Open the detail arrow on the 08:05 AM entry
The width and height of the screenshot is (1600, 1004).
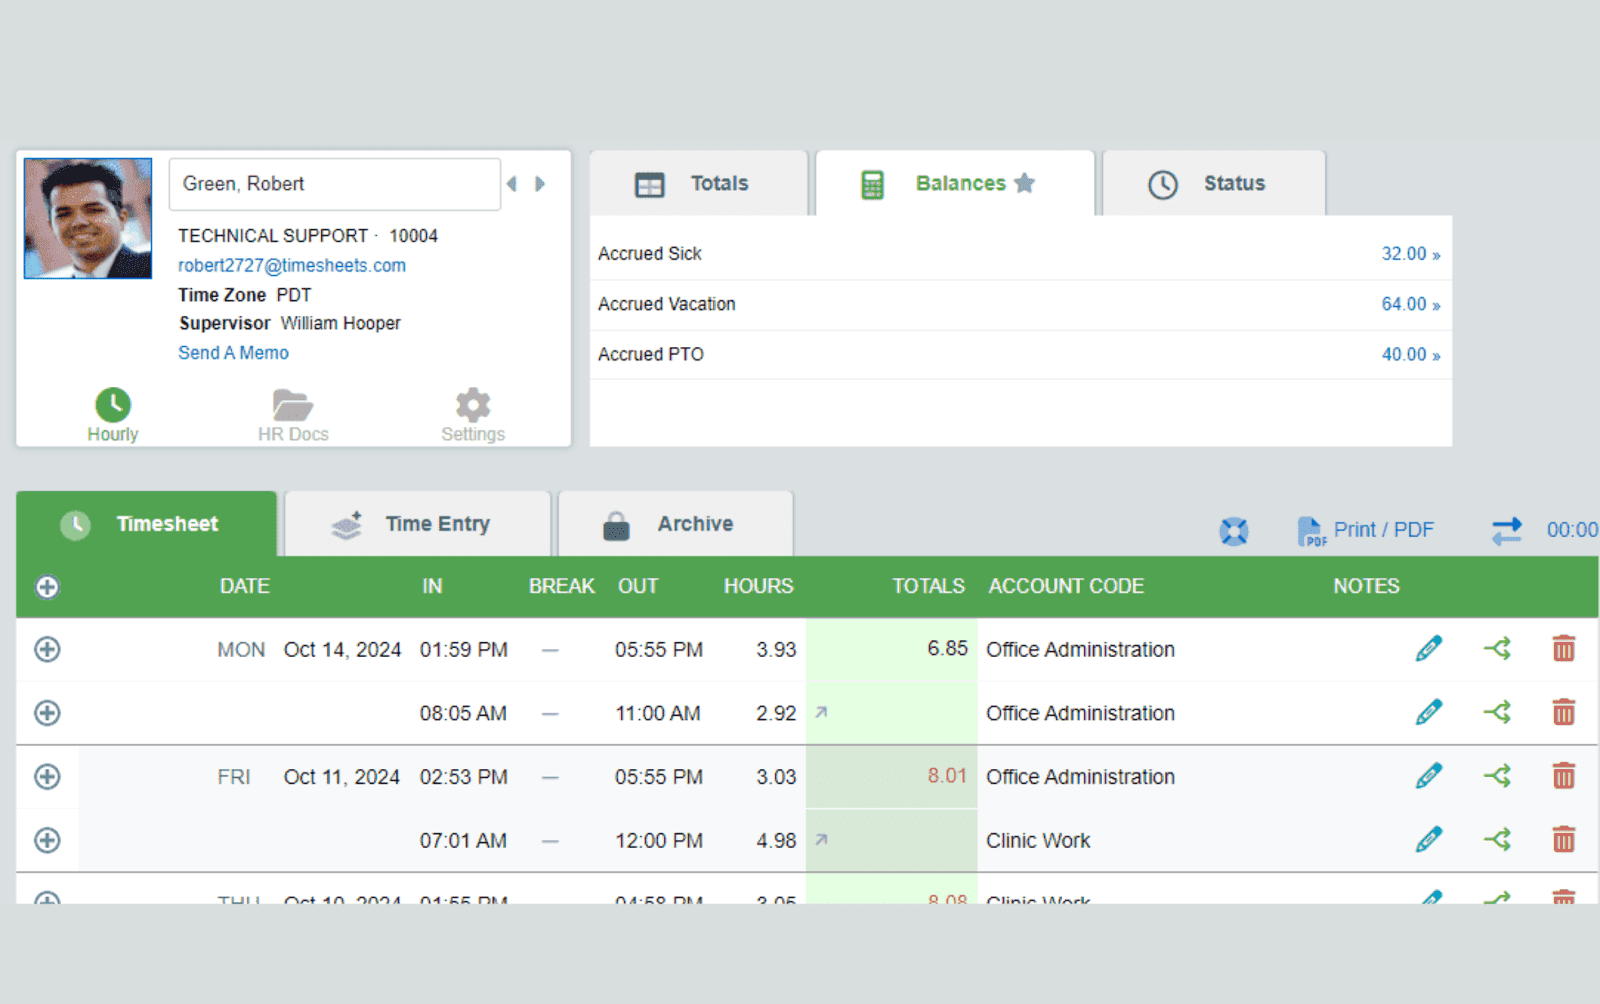[x=820, y=713]
